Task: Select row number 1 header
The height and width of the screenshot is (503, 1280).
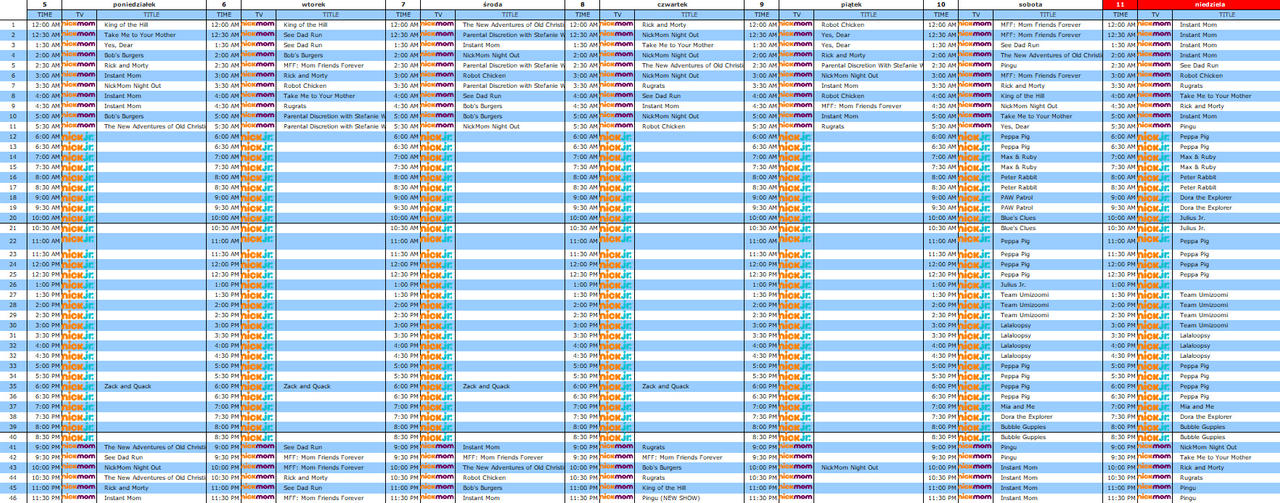Action: [14, 24]
